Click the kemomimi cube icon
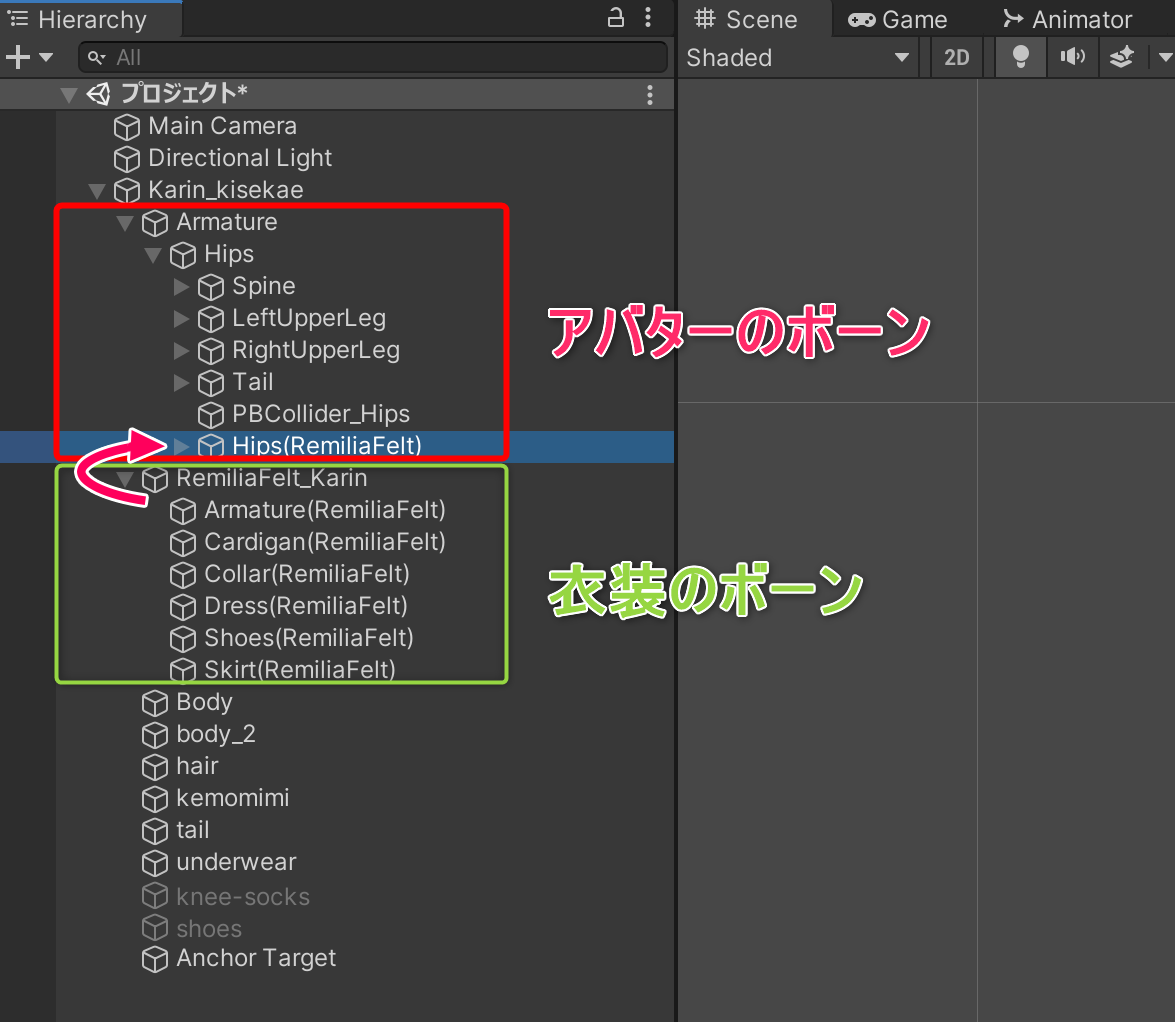Screen dimensions: 1175x1022 click(x=155, y=799)
